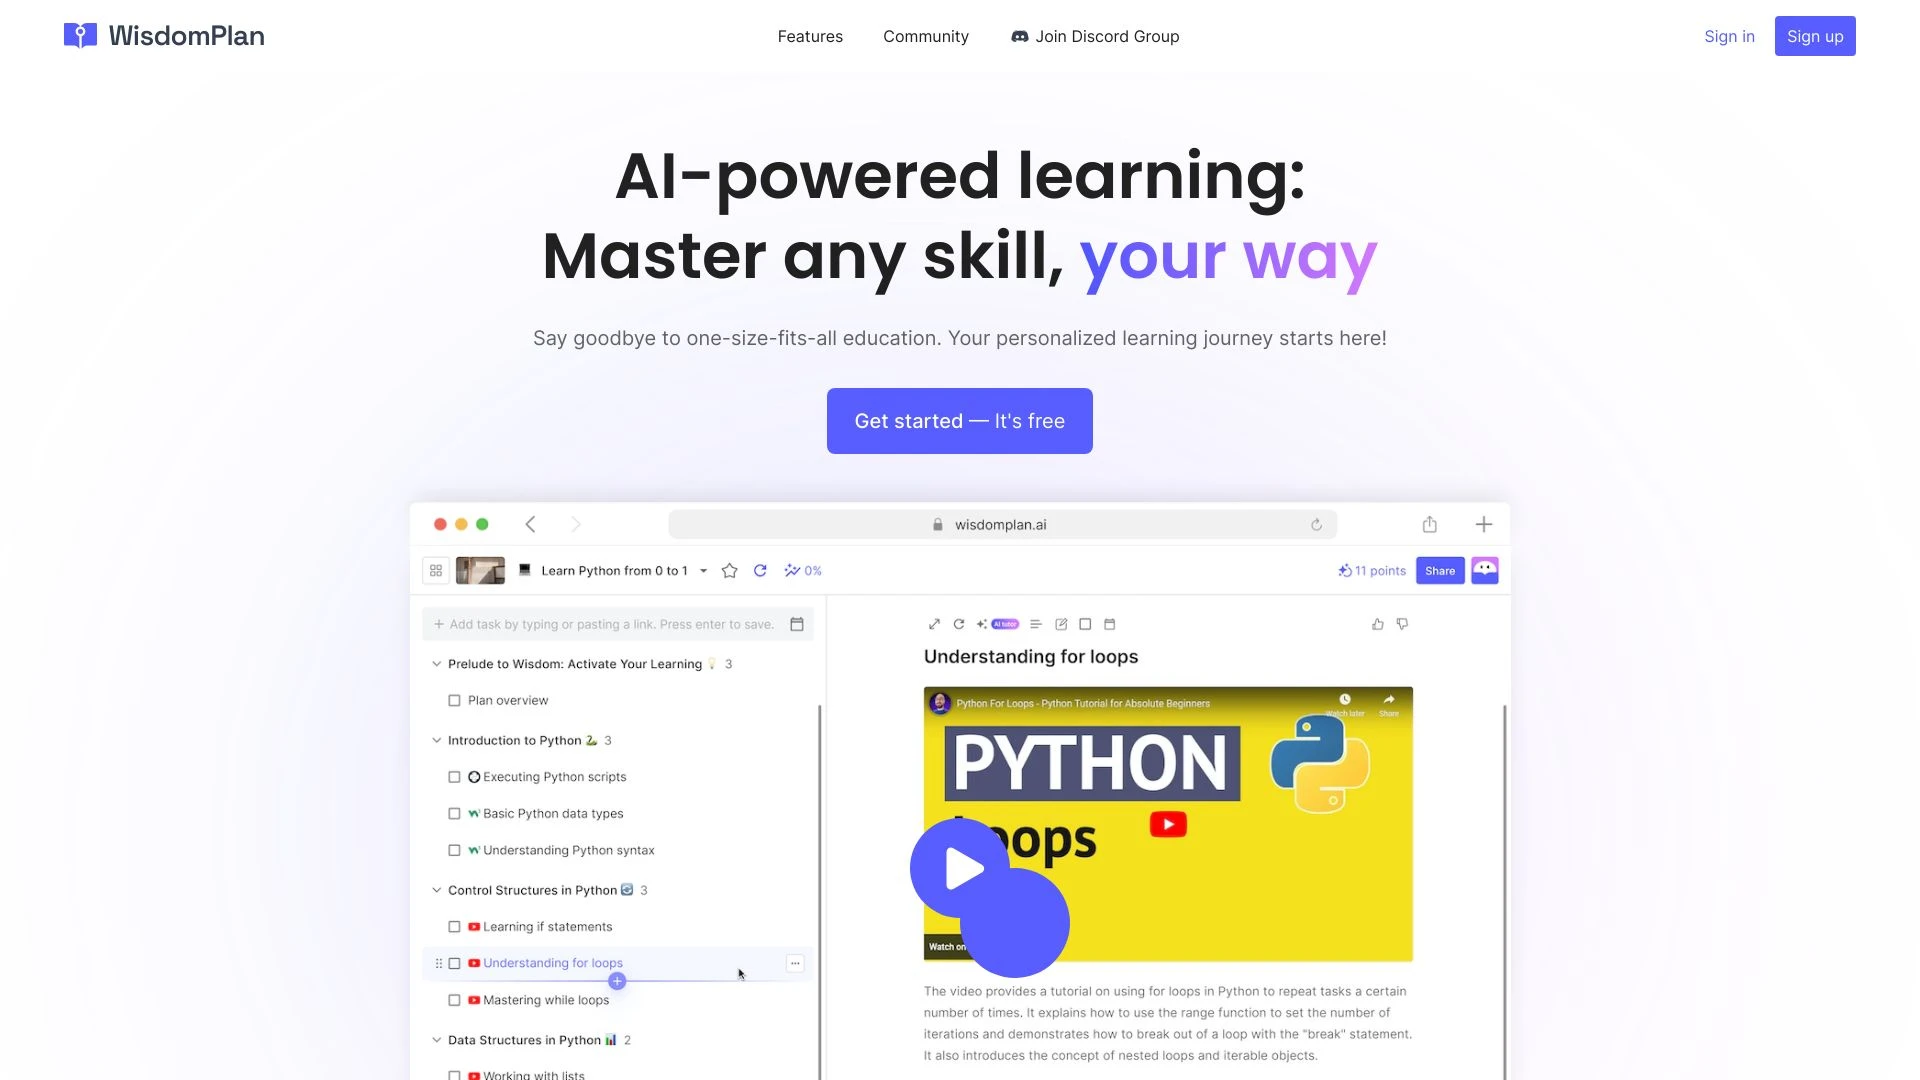Select Community navigation link
The image size is (1920, 1080).
tap(926, 36)
